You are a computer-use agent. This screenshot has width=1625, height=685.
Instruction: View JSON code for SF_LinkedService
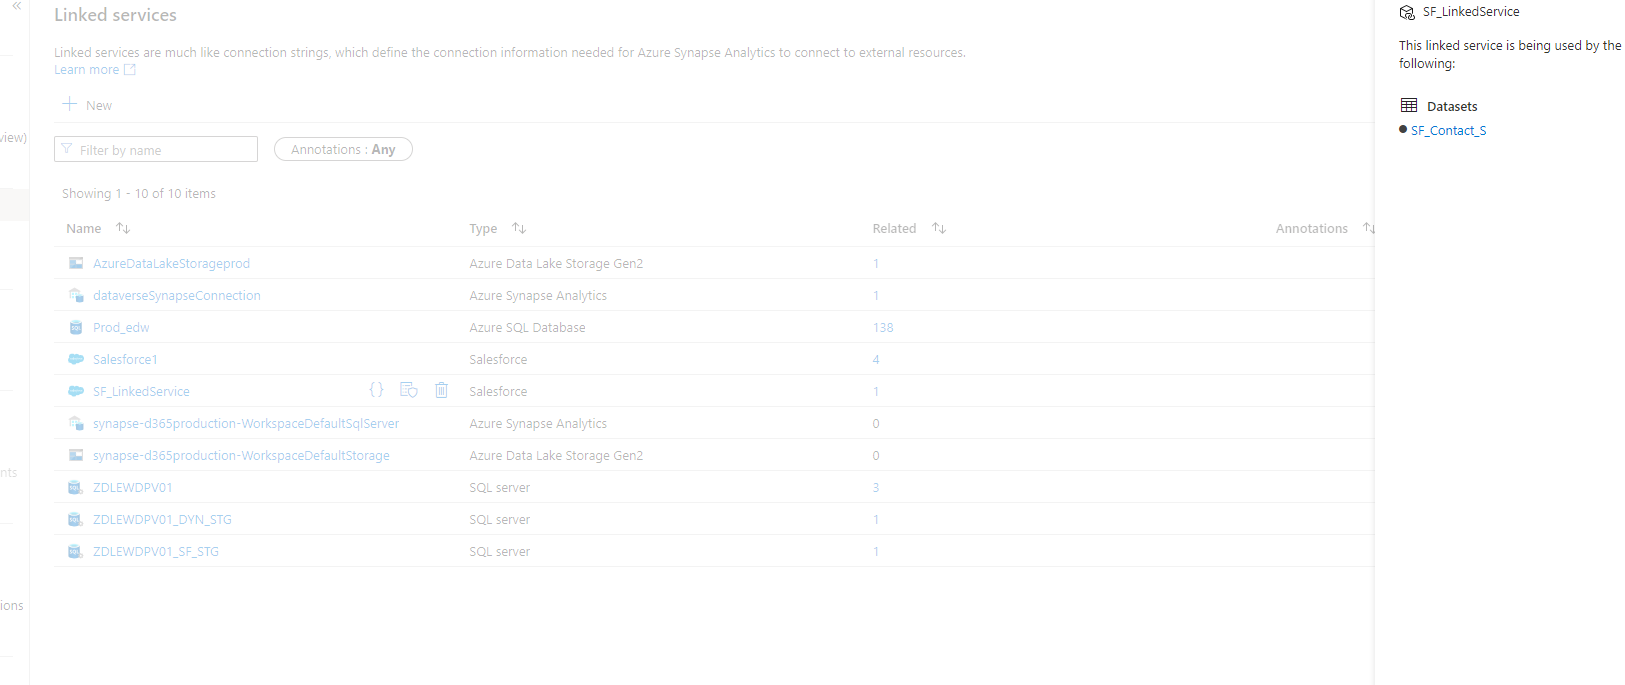coord(376,390)
